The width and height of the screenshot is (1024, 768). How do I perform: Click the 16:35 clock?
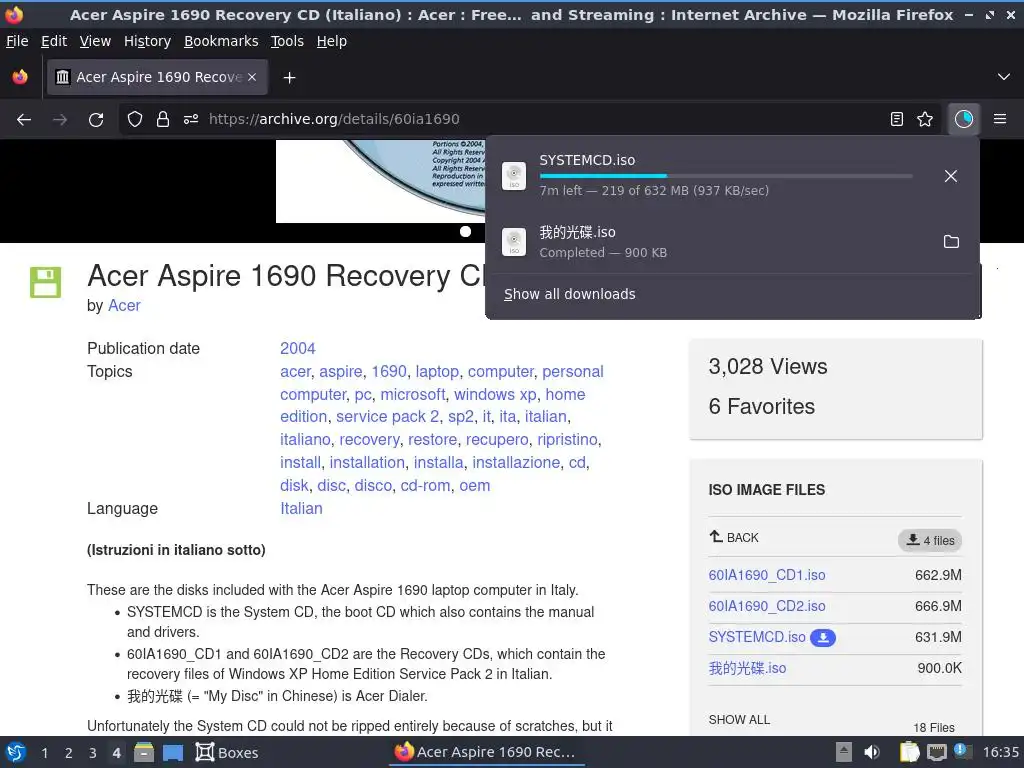(1000, 752)
